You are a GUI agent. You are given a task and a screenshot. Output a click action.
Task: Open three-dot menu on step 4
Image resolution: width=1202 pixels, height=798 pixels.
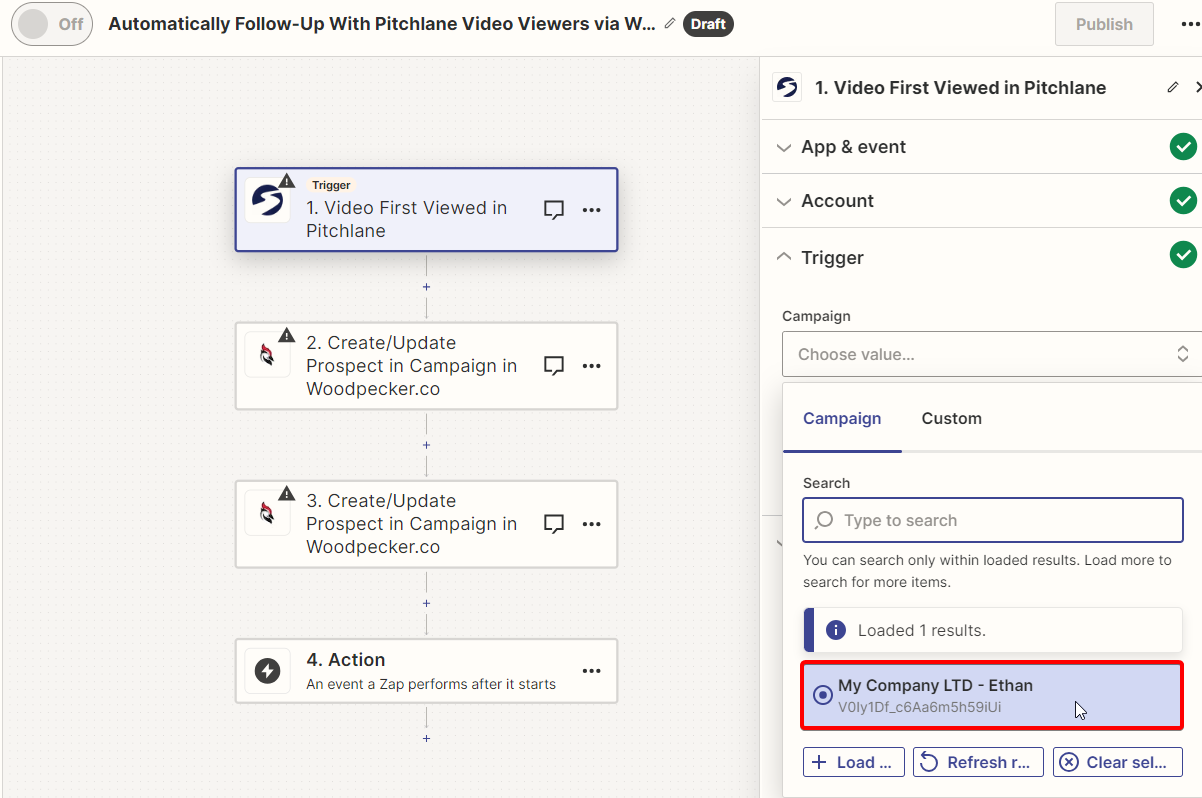592,671
